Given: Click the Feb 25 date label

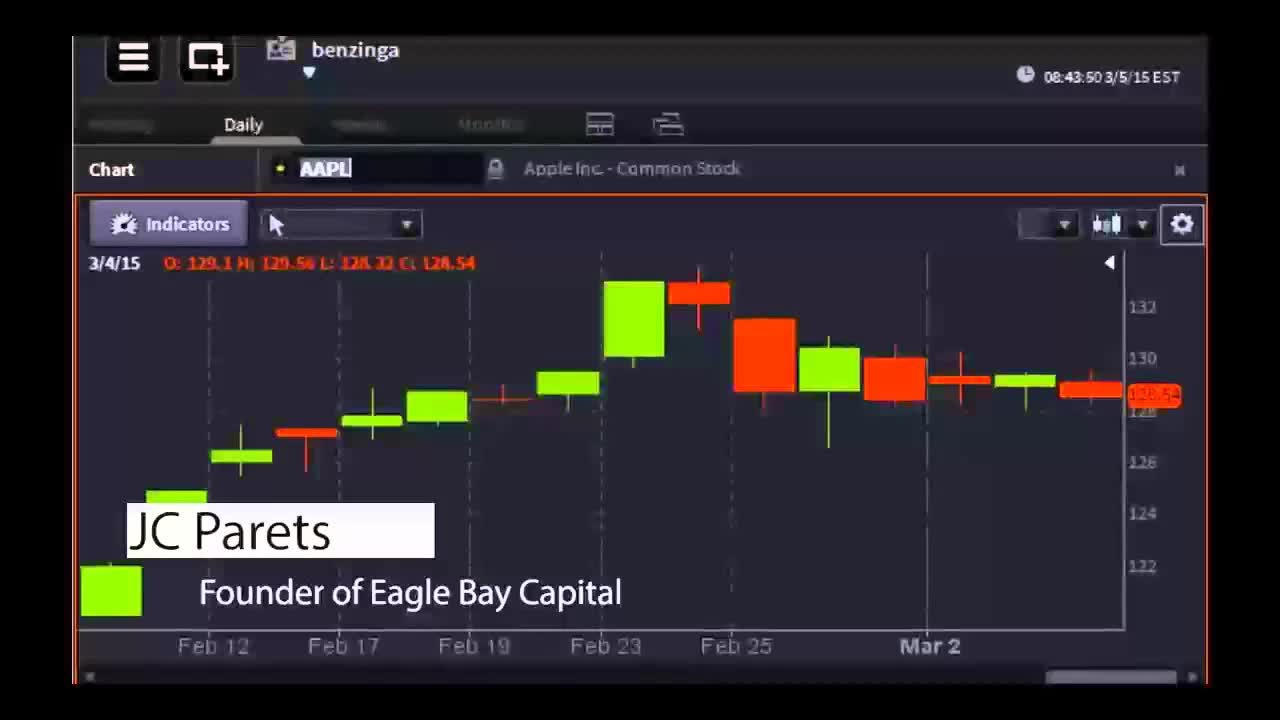Looking at the screenshot, I should (x=736, y=646).
